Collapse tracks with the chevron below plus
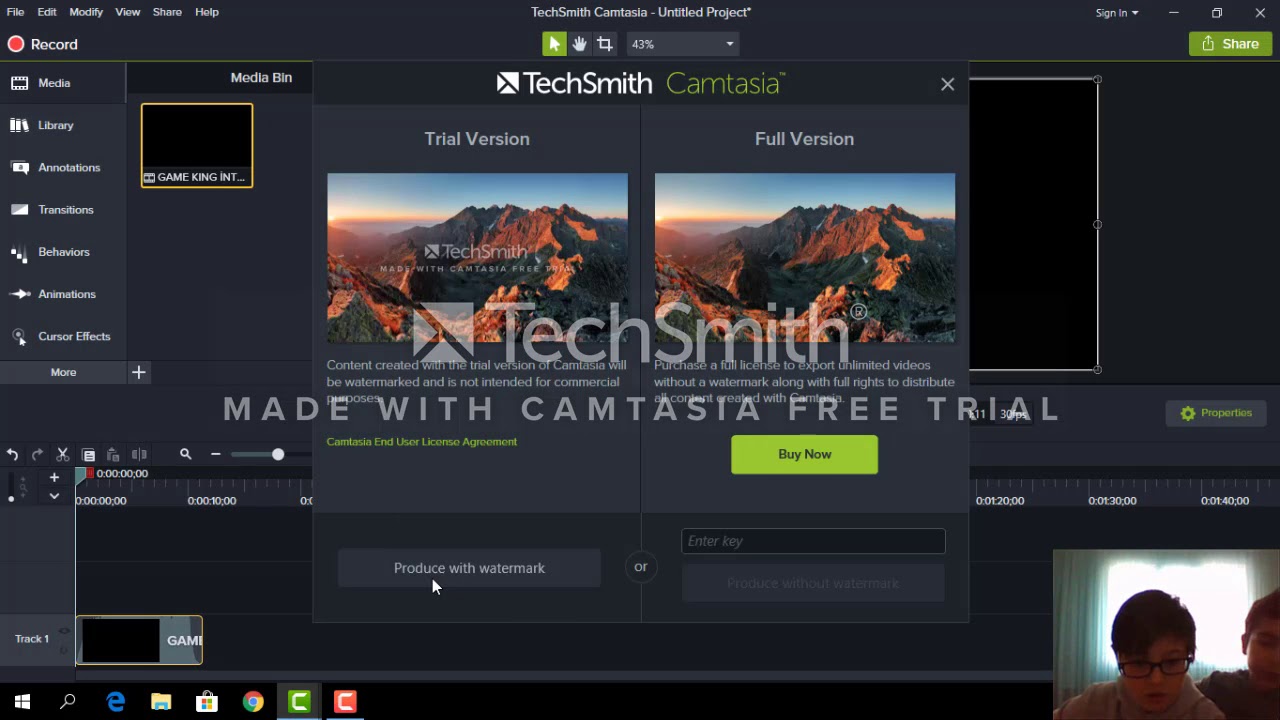Viewport: 1280px width, 720px height. click(x=54, y=496)
